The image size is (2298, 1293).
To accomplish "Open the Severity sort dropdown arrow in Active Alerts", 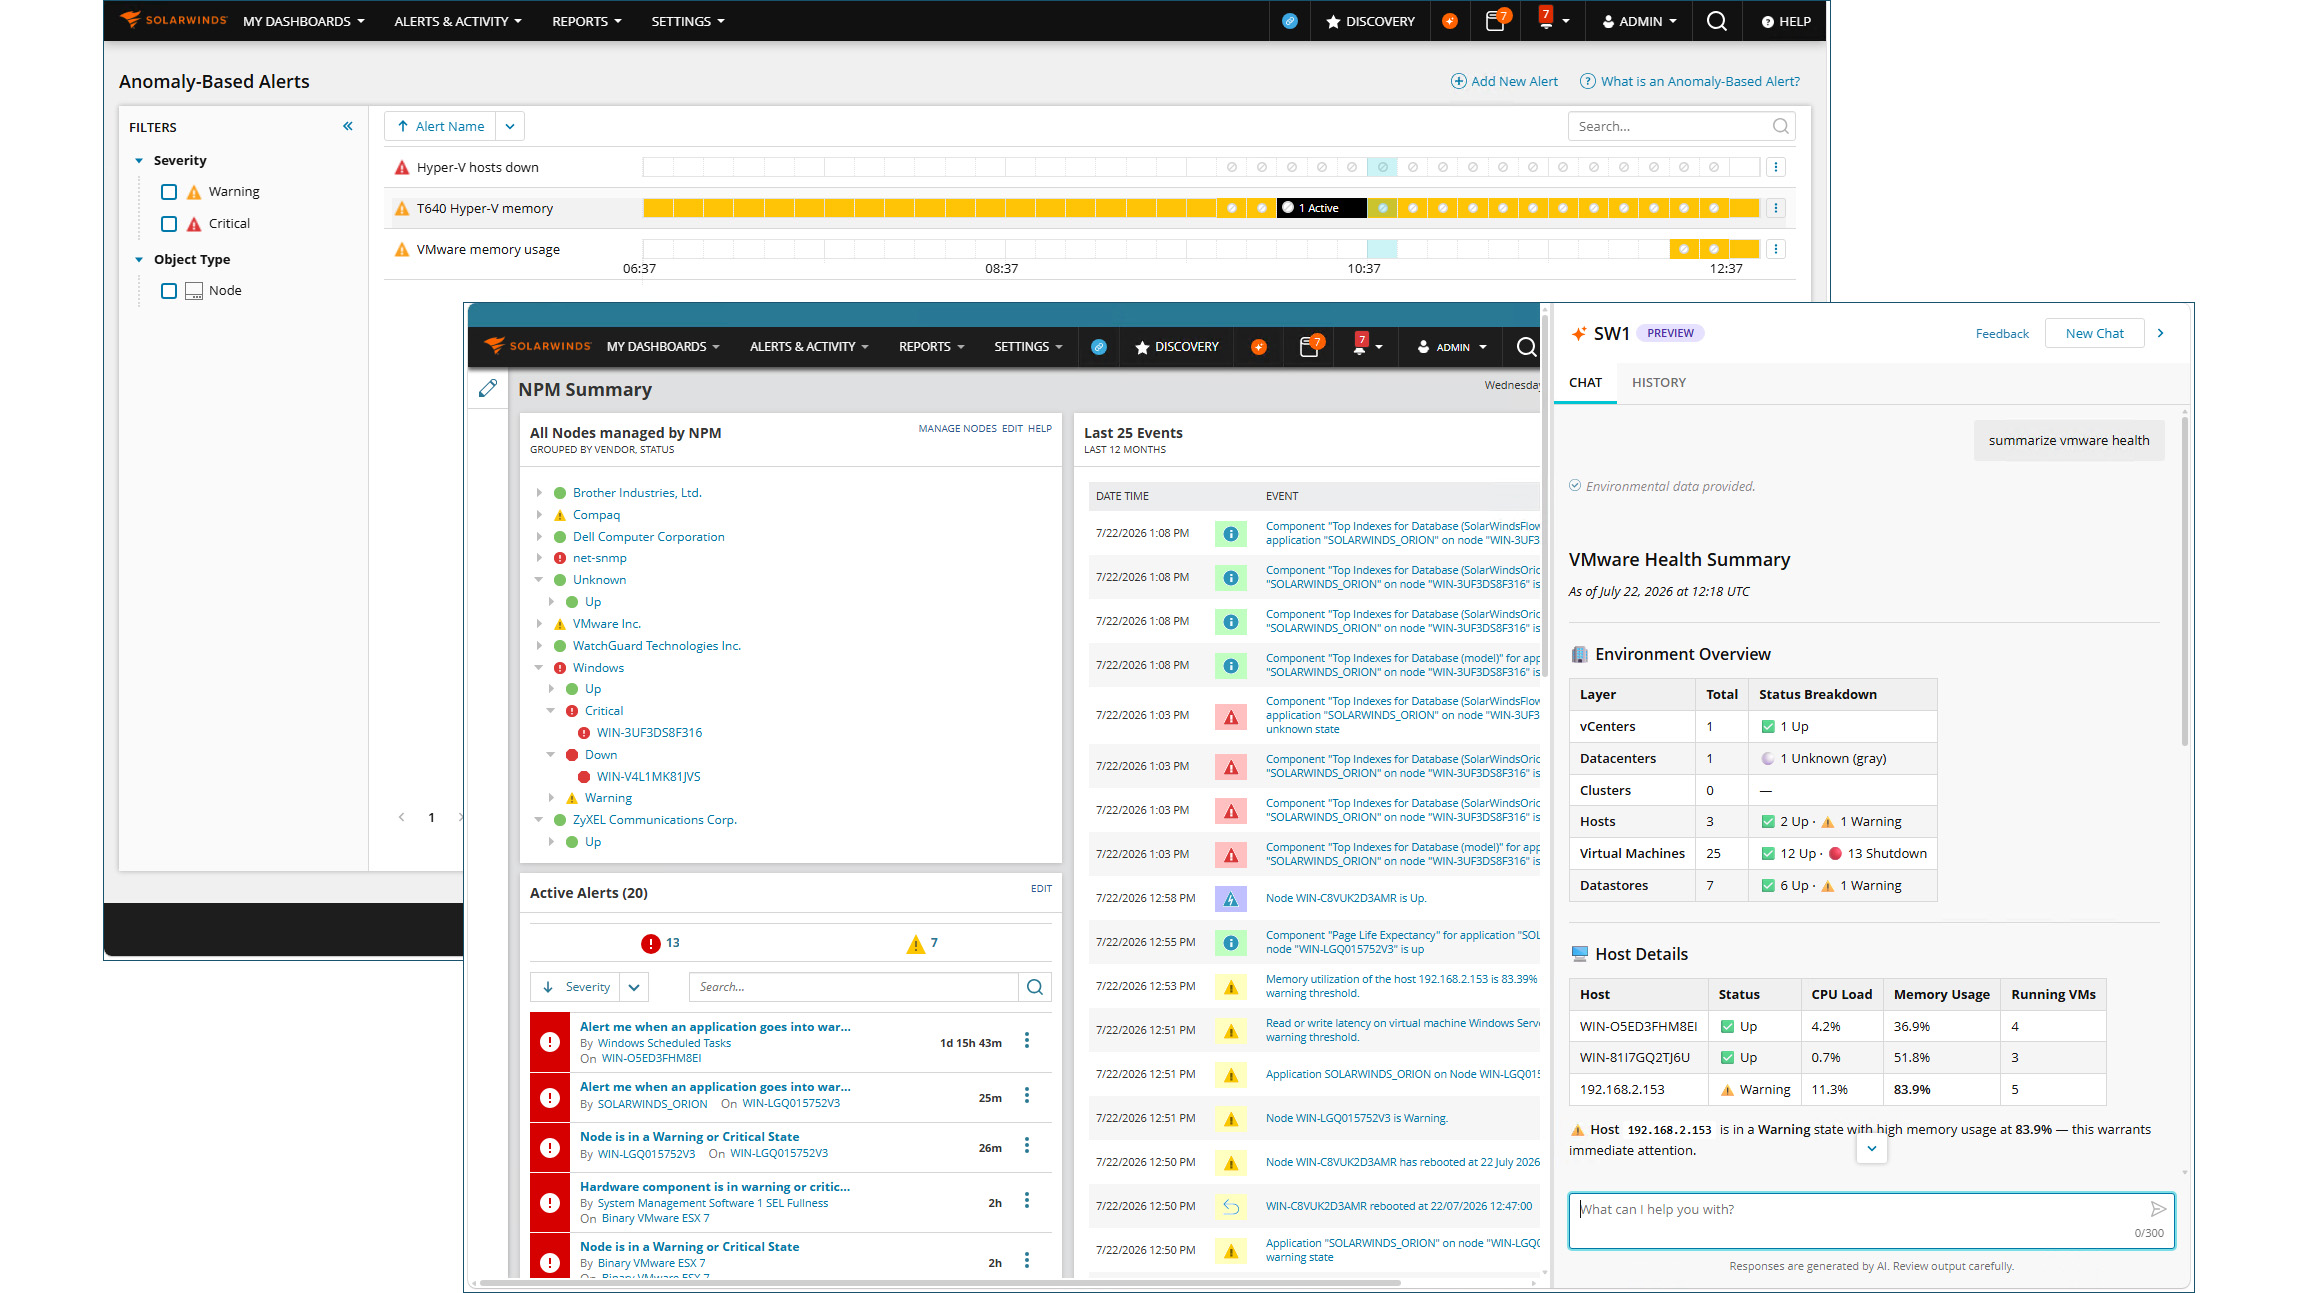I will pyautogui.click(x=634, y=987).
